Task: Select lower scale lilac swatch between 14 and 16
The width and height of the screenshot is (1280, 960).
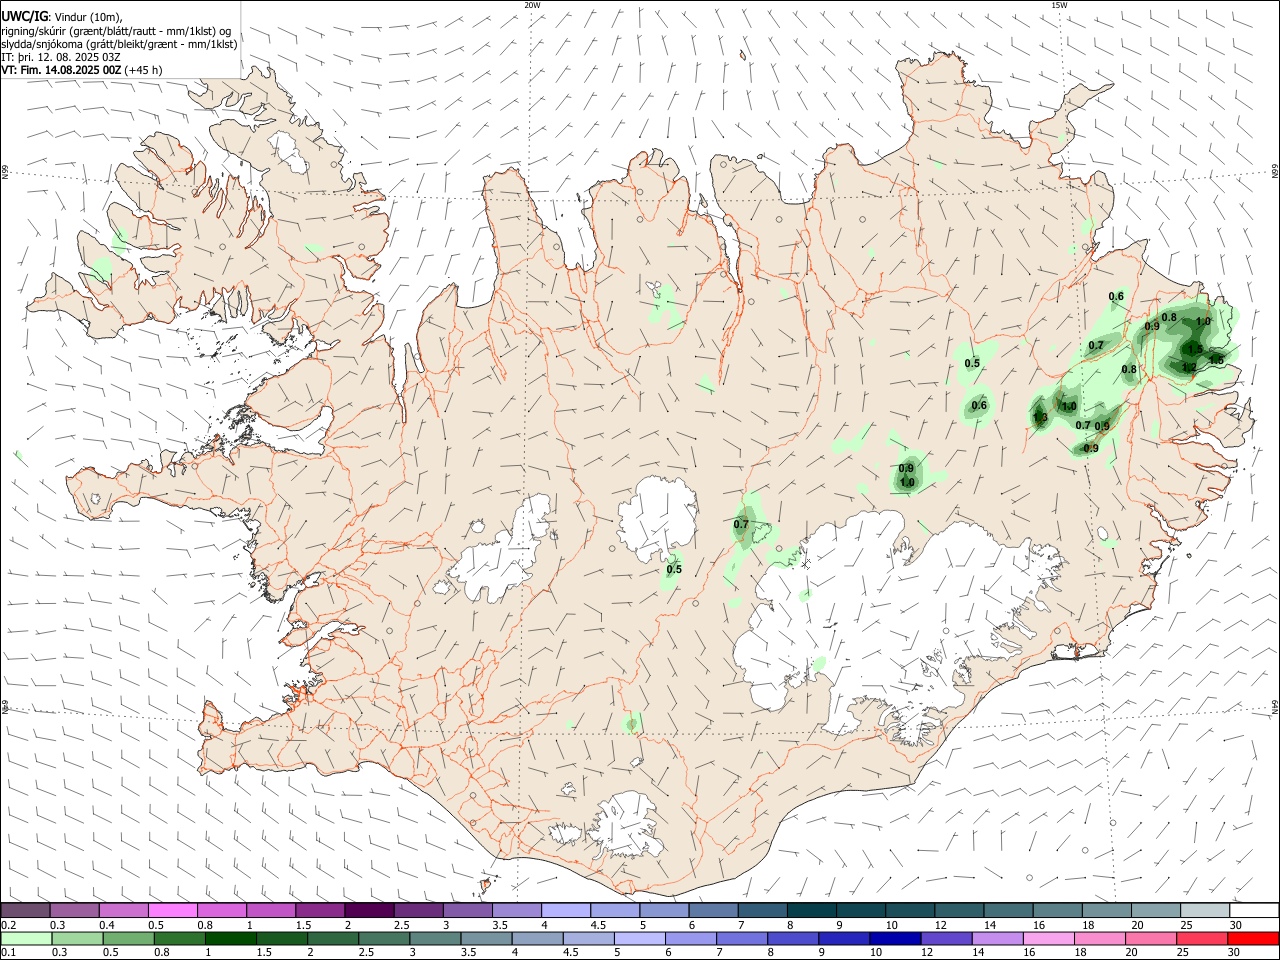Action: [998, 938]
